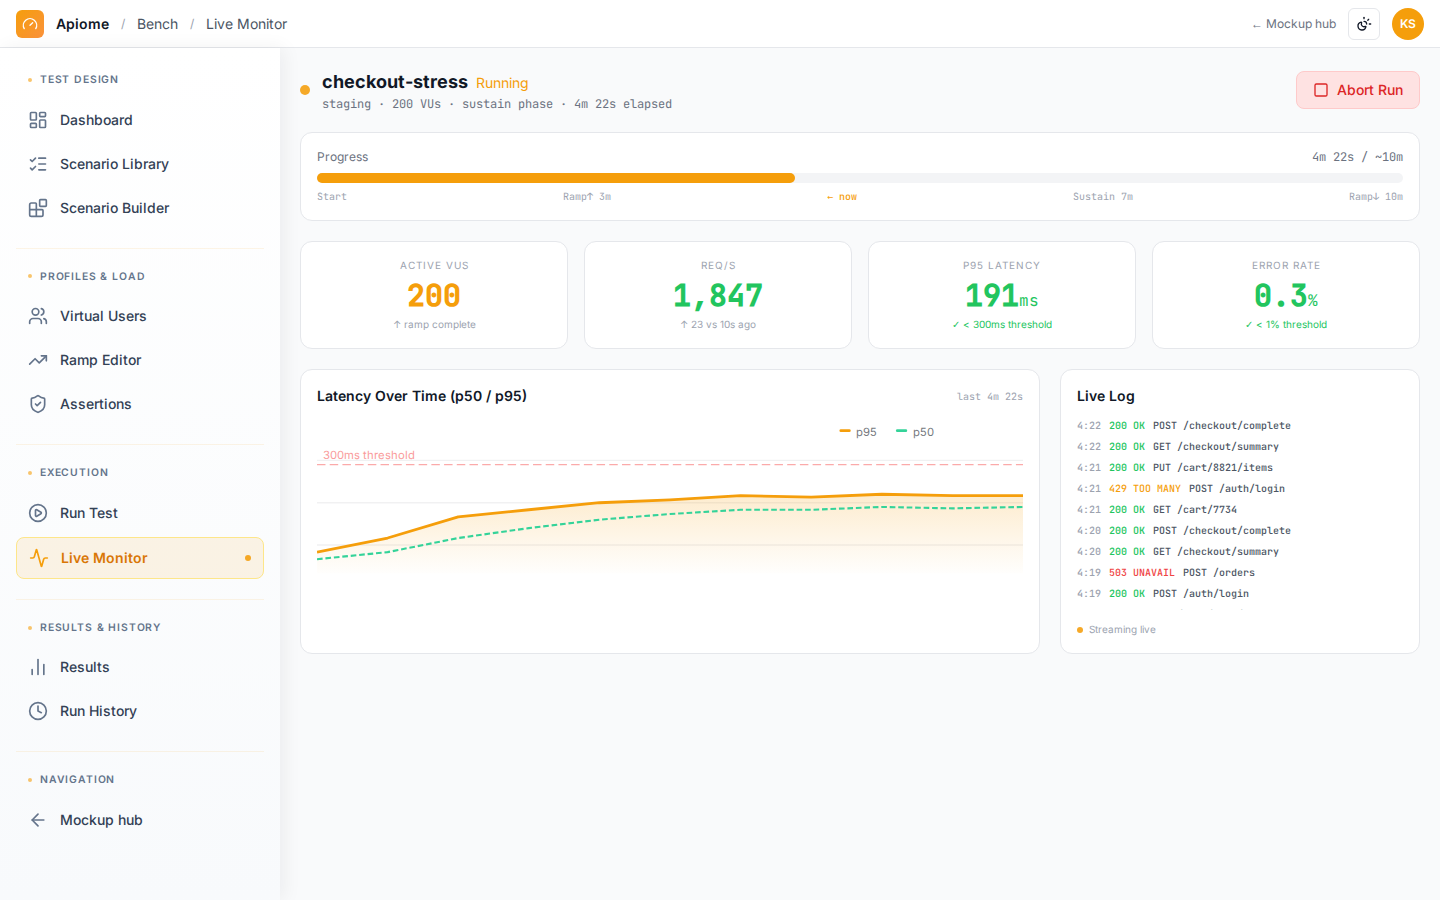The width and height of the screenshot is (1440, 900).
Task: Click the Run History clock icon
Action: point(38,711)
